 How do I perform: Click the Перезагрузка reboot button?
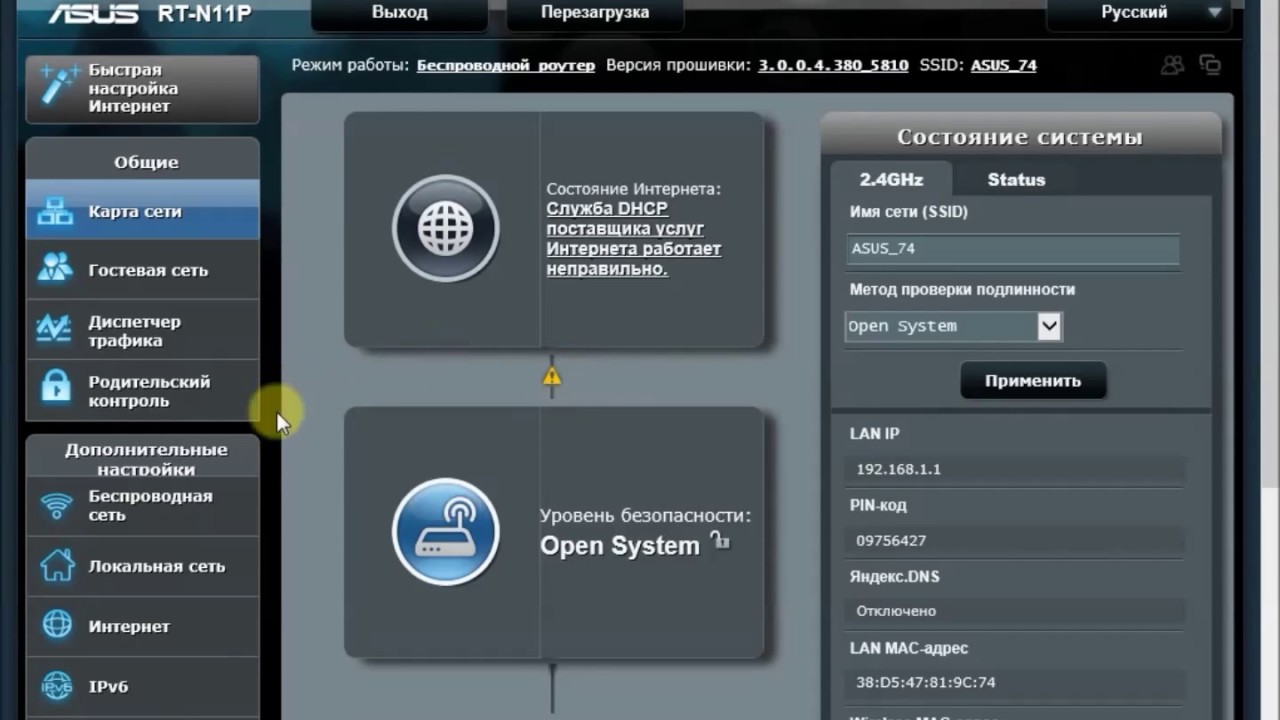pyautogui.click(x=595, y=13)
